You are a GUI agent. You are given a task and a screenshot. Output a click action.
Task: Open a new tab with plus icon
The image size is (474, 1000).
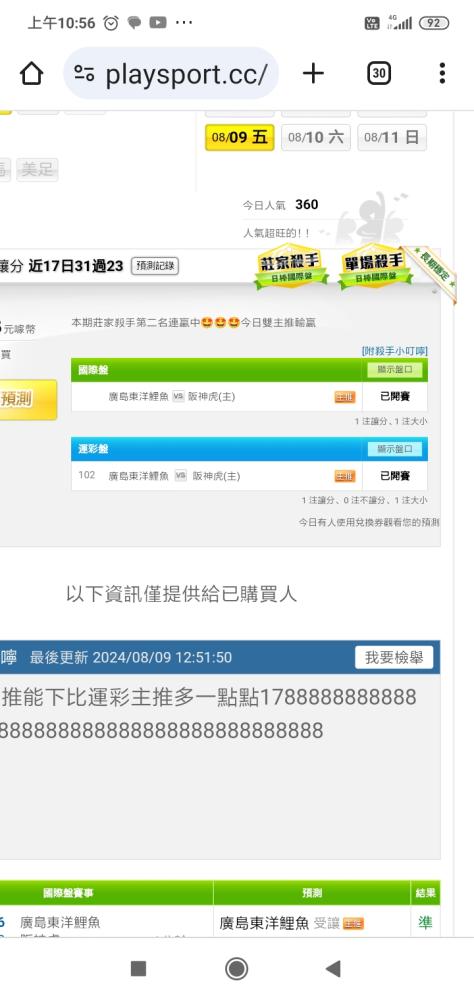(x=313, y=74)
